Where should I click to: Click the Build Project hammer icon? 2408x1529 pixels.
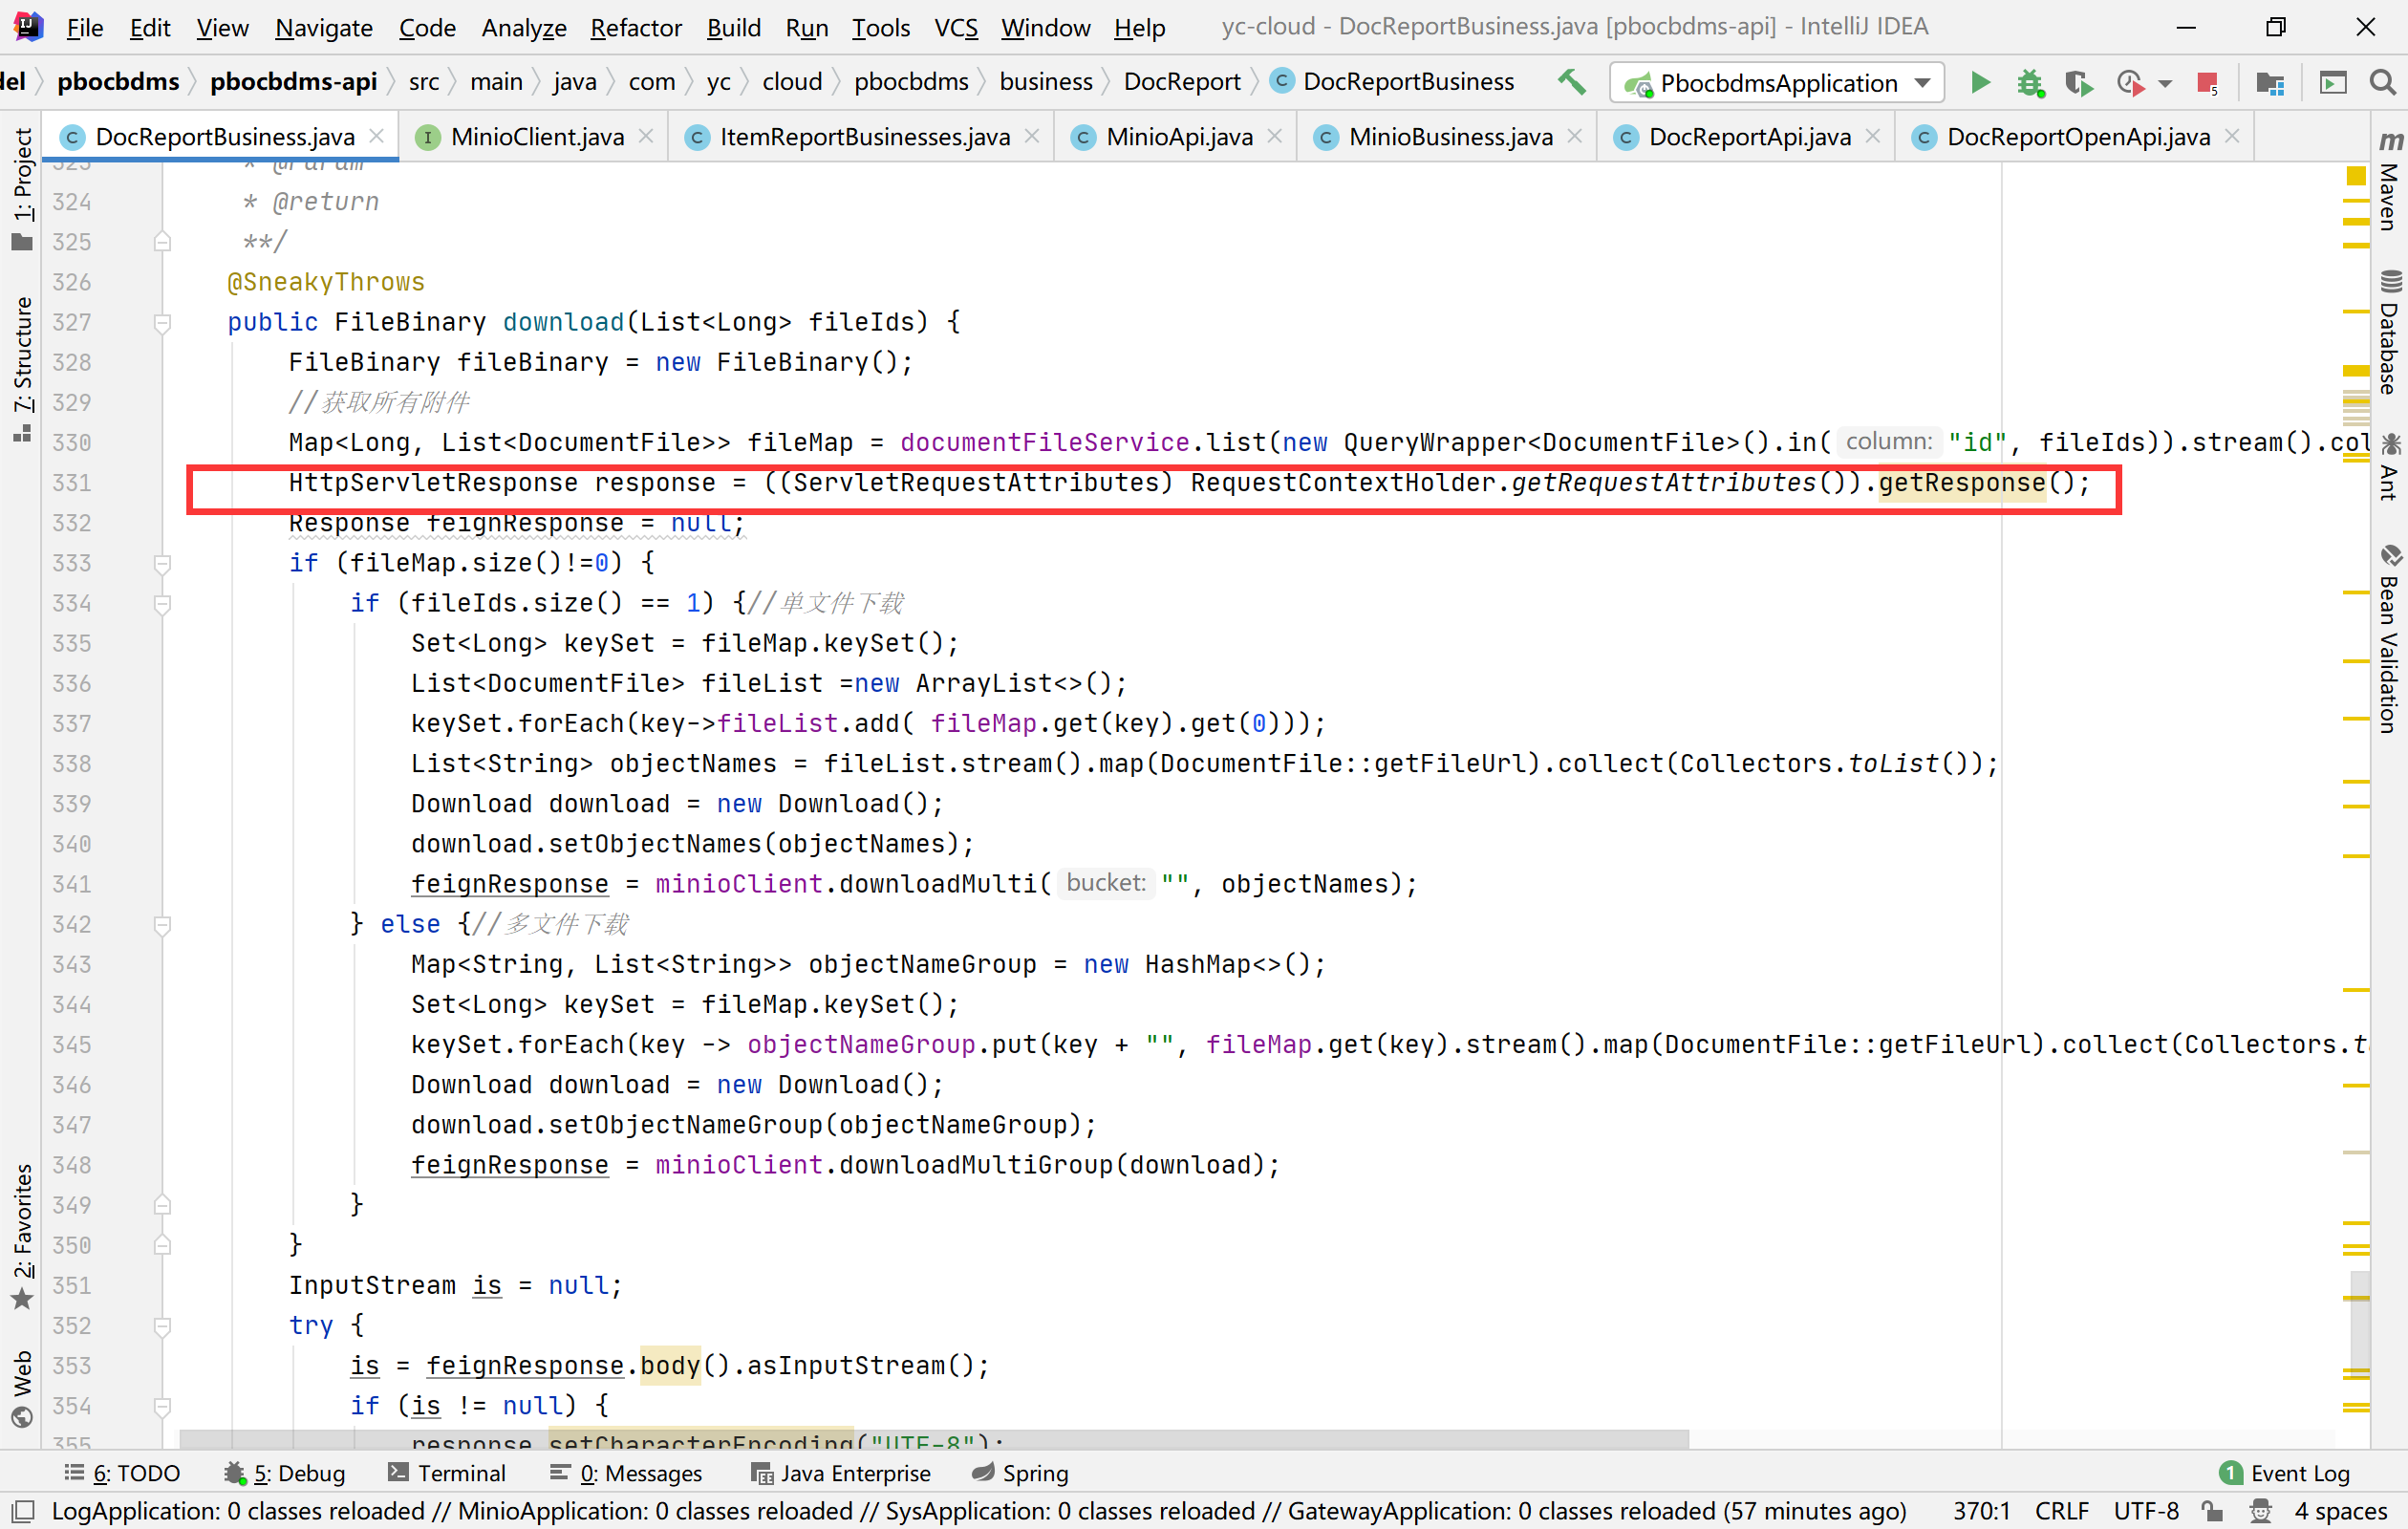[1571, 82]
